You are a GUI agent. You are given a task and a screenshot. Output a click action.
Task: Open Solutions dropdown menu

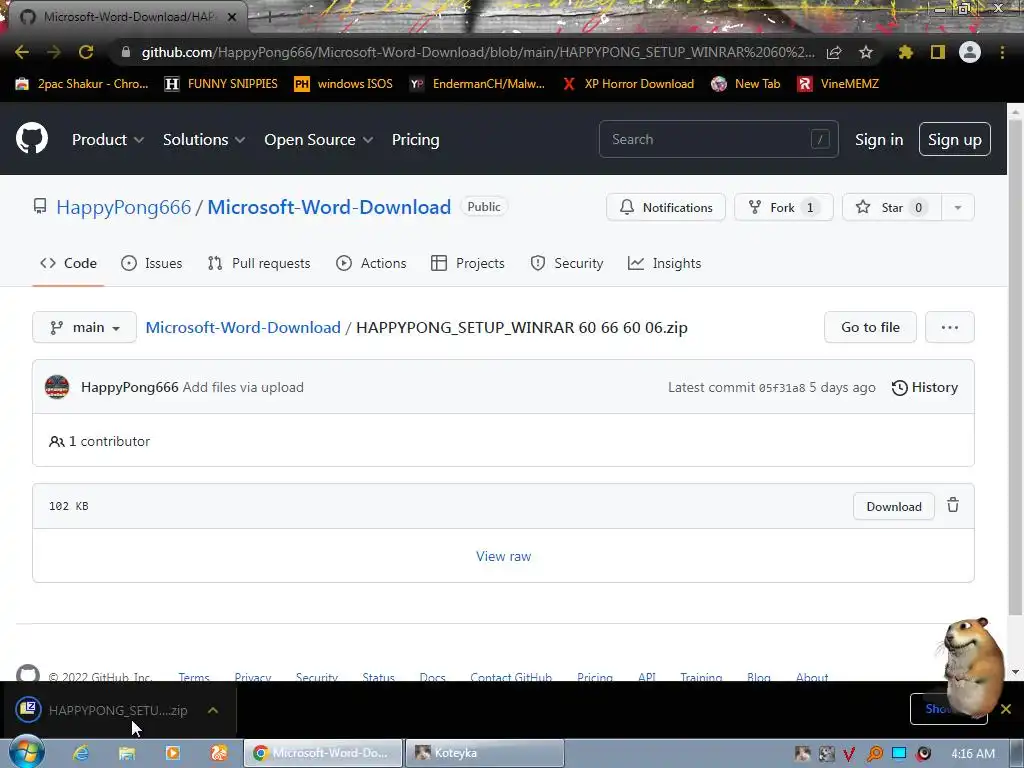(x=204, y=140)
